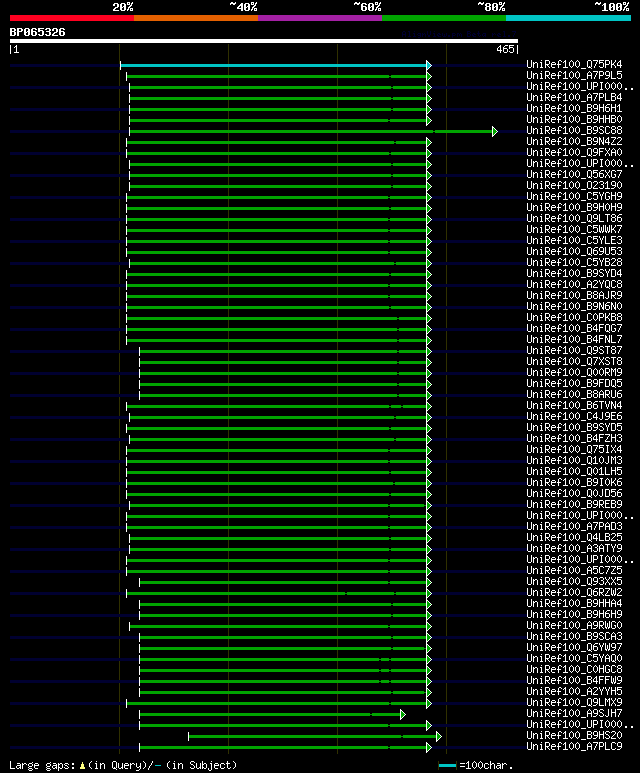Select the UniRef100_A9SJH7 label
Viewport: 640px width, 773px height.
(574, 713)
